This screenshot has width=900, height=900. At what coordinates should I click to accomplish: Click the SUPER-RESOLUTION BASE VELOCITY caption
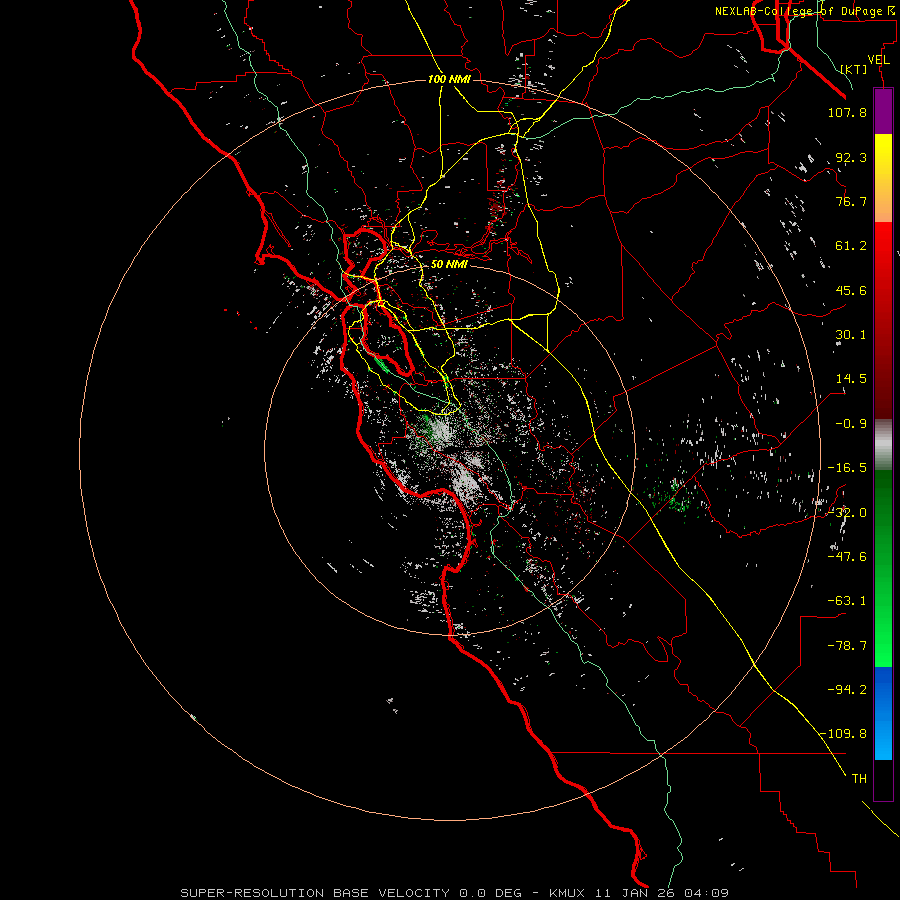click(317, 893)
